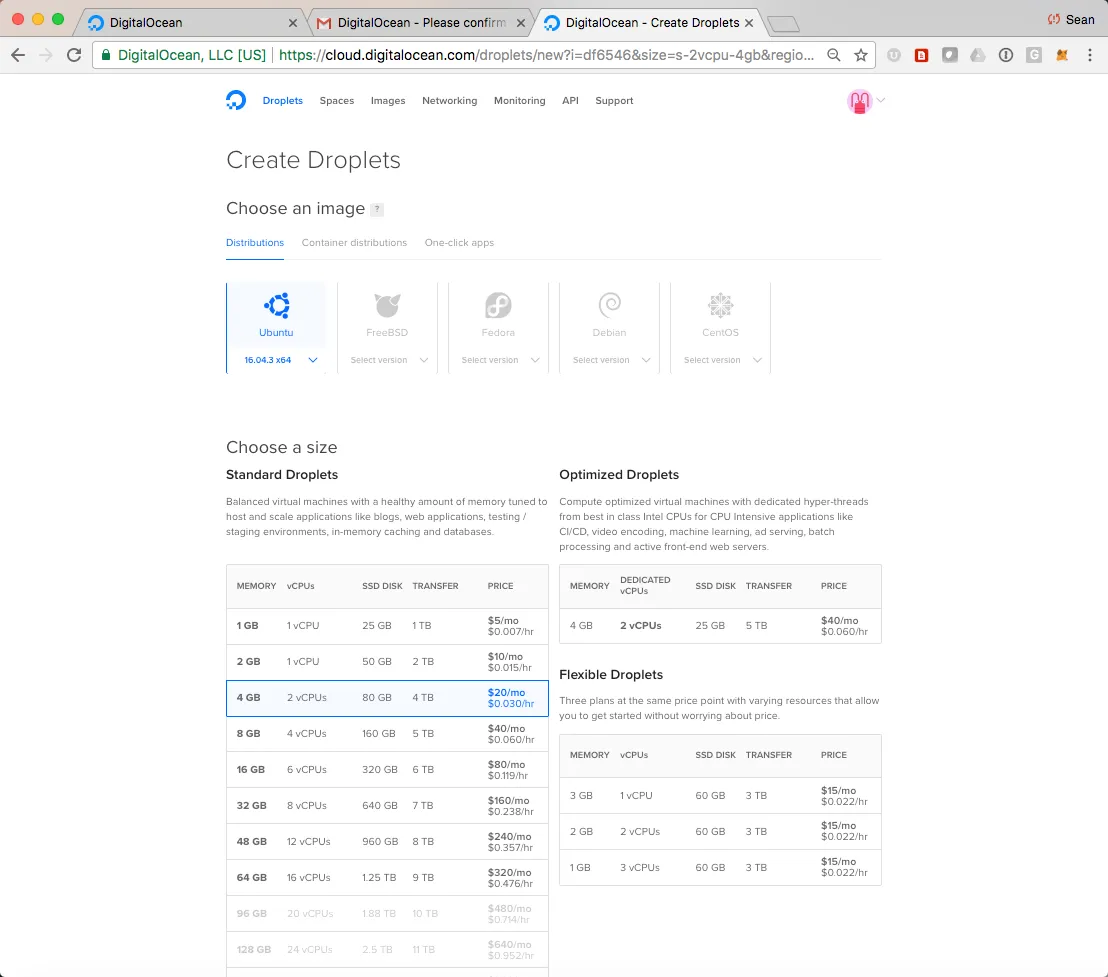Viewport: 1108px width, 977px height.
Task: Expand the chevron beside the user avatar
Action: (x=880, y=100)
